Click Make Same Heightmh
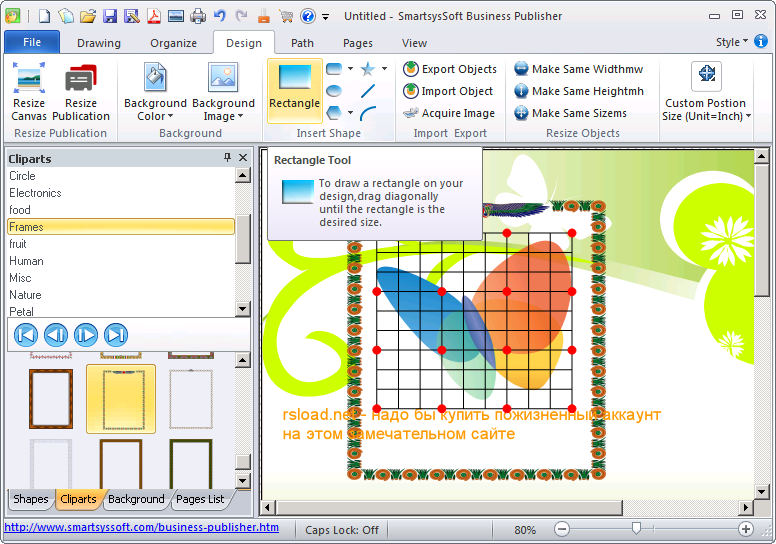Image resolution: width=776 pixels, height=544 pixels. pyautogui.click(x=579, y=91)
